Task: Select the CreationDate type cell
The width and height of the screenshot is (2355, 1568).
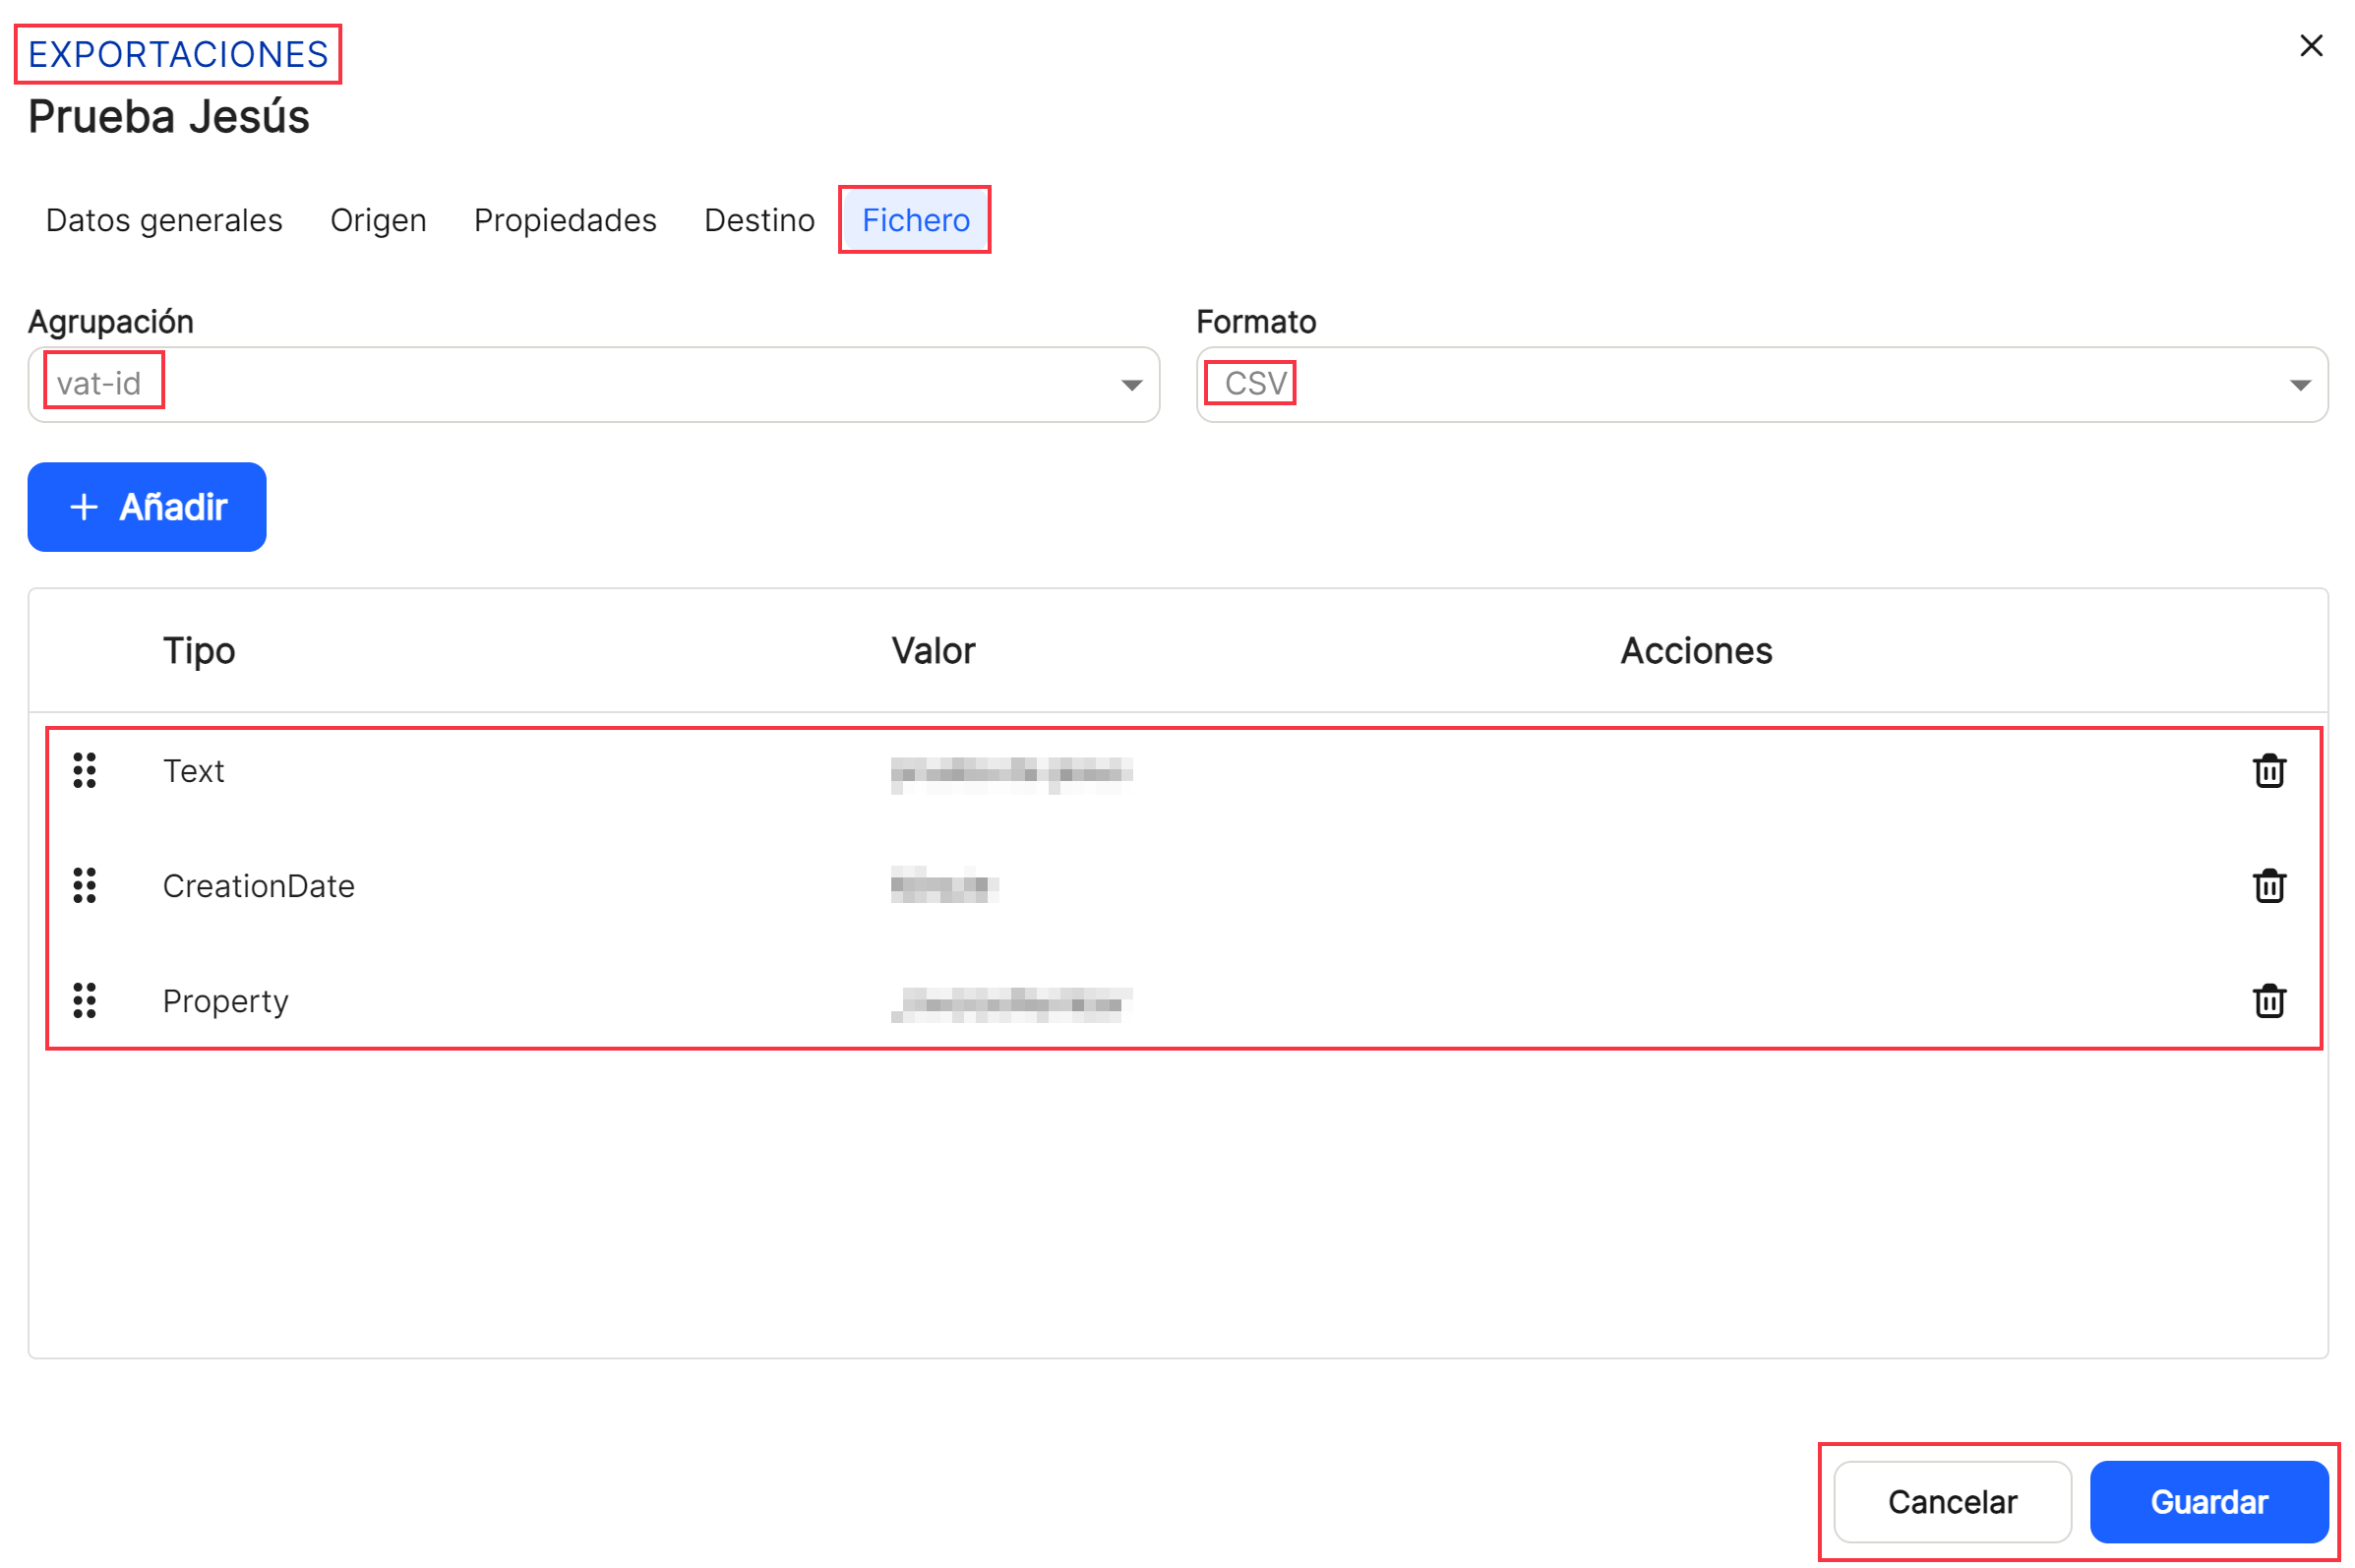Action: point(259,886)
